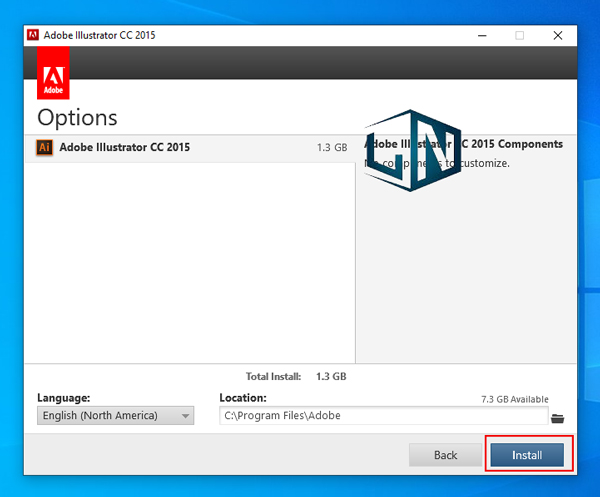The image size is (600, 497).
Task: Click the '1.3 GB' size in product row
Action: pyautogui.click(x=332, y=147)
